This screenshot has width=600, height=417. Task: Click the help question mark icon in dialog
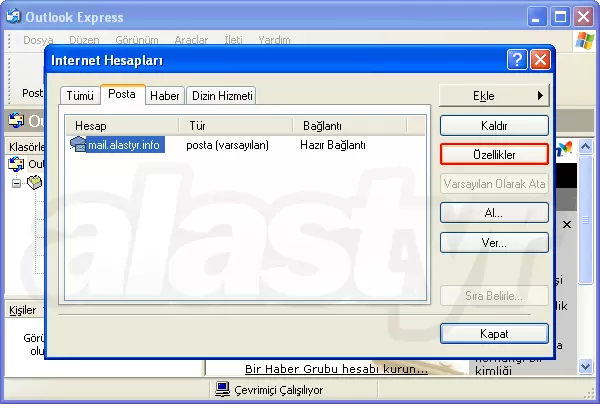point(517,60)
